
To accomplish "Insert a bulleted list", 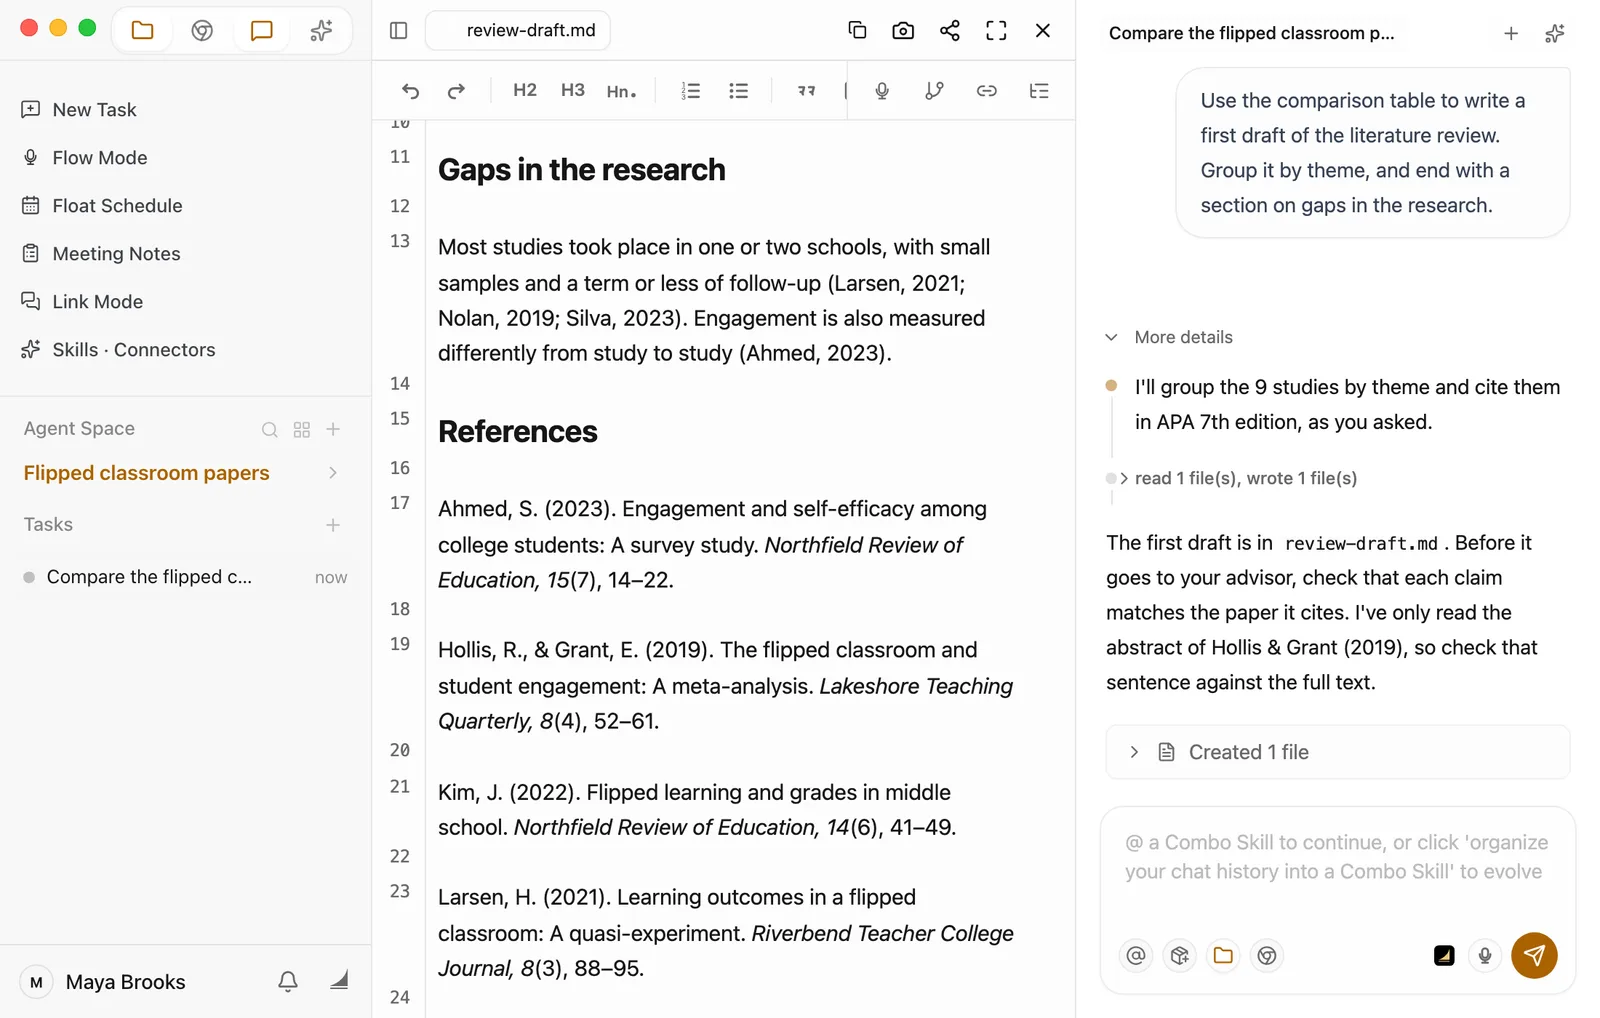I will click(739, 91).
